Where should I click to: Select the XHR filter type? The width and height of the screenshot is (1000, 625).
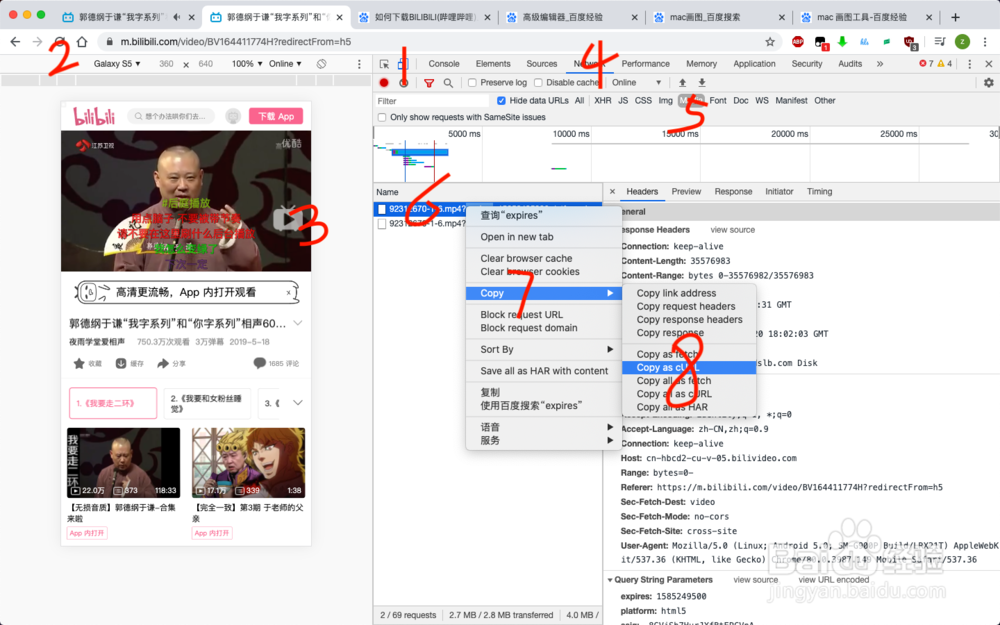(603, 101)
